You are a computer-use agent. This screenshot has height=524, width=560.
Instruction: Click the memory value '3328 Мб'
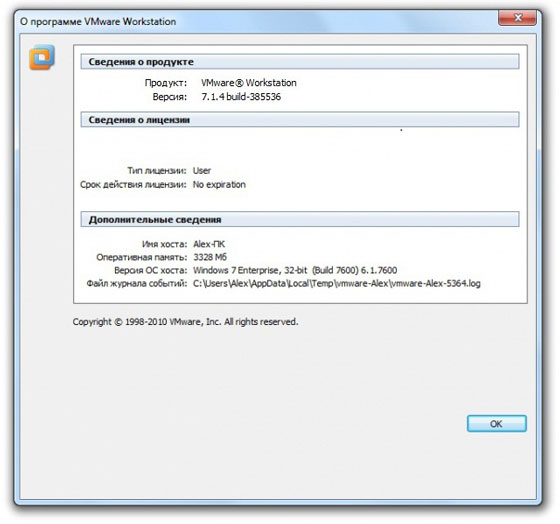(210, 257)
